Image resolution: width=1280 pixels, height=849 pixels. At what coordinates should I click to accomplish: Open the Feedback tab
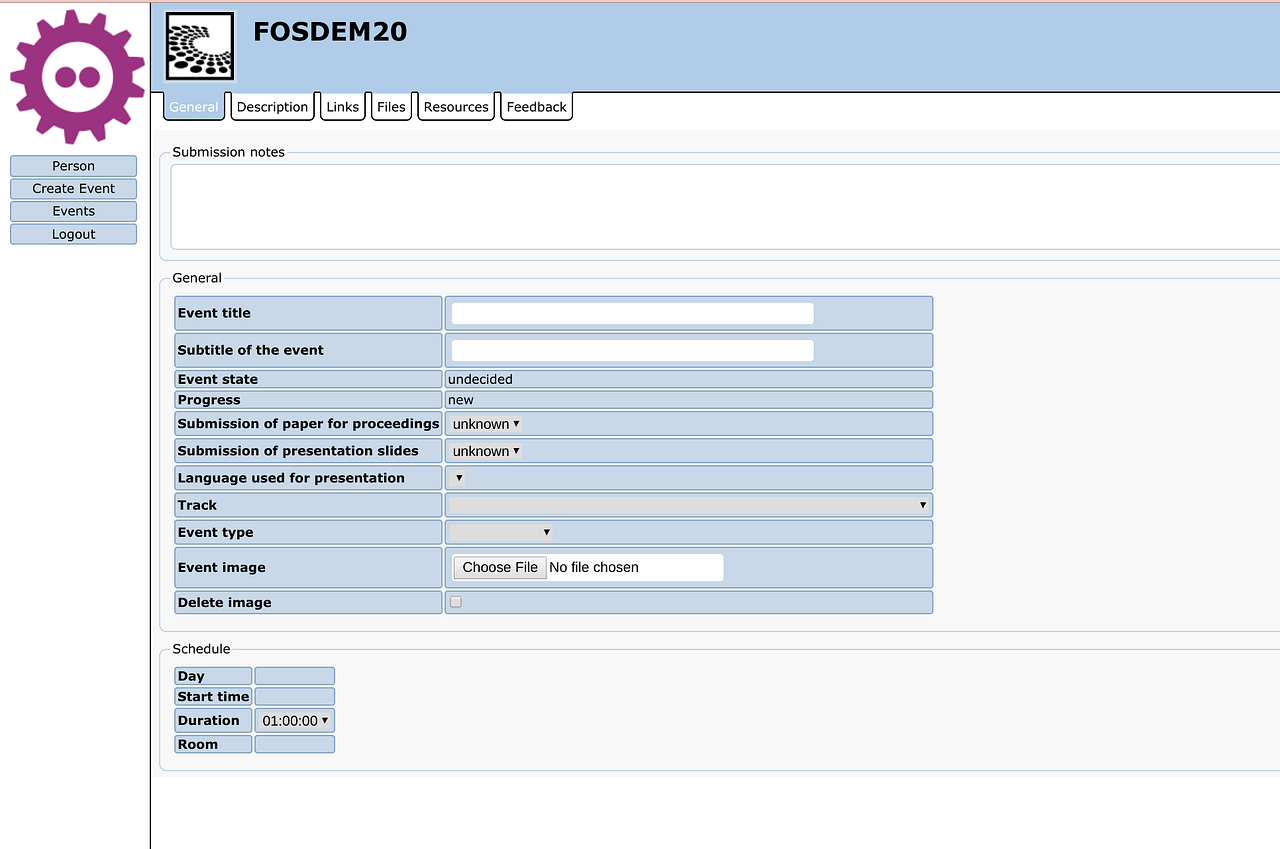(x=537, y=107)
